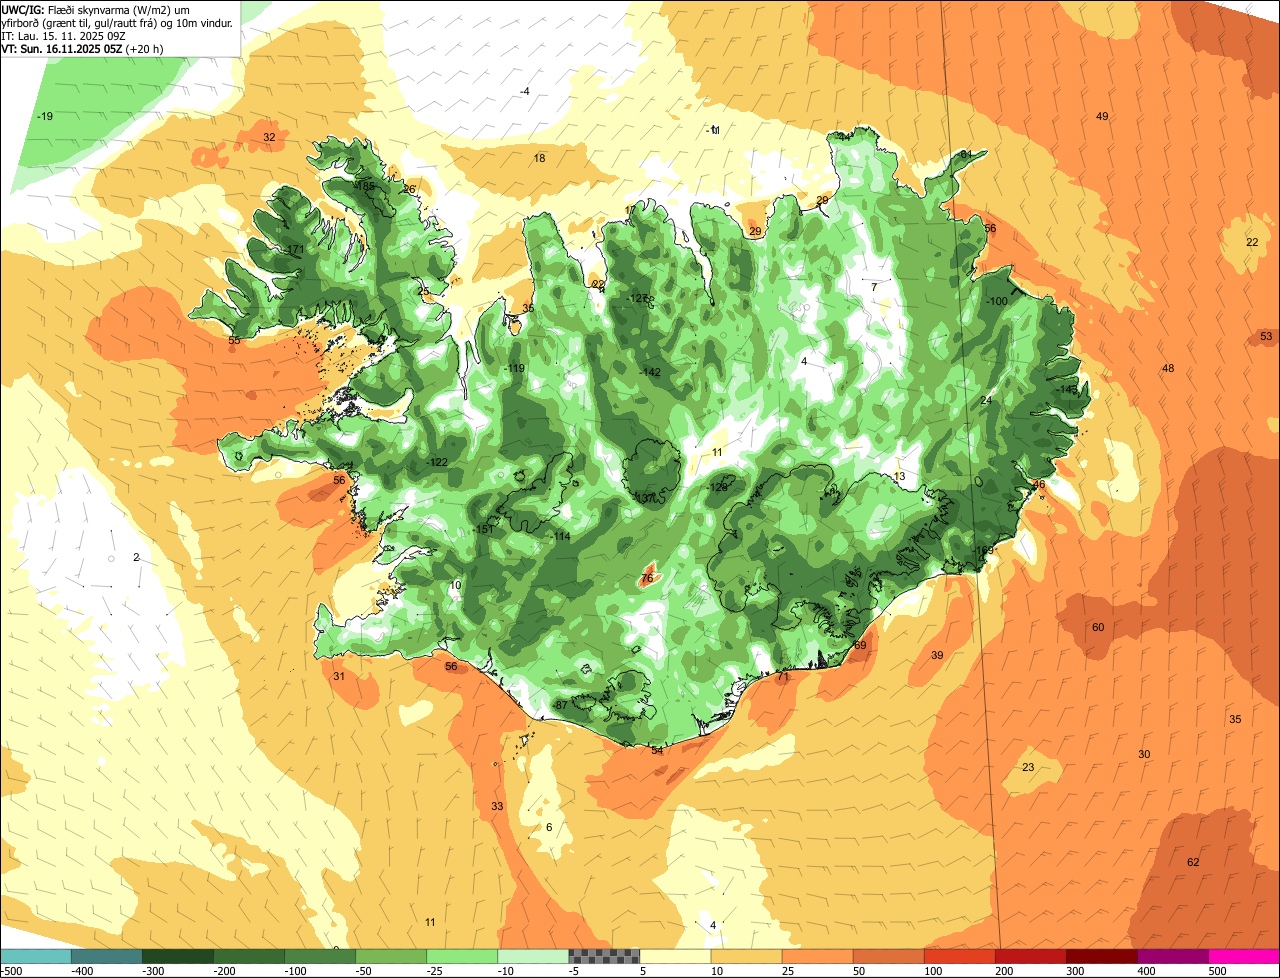Click legend swatch between 50 and 100
This screenshot has width=1280, height=978.
[887, 956]
